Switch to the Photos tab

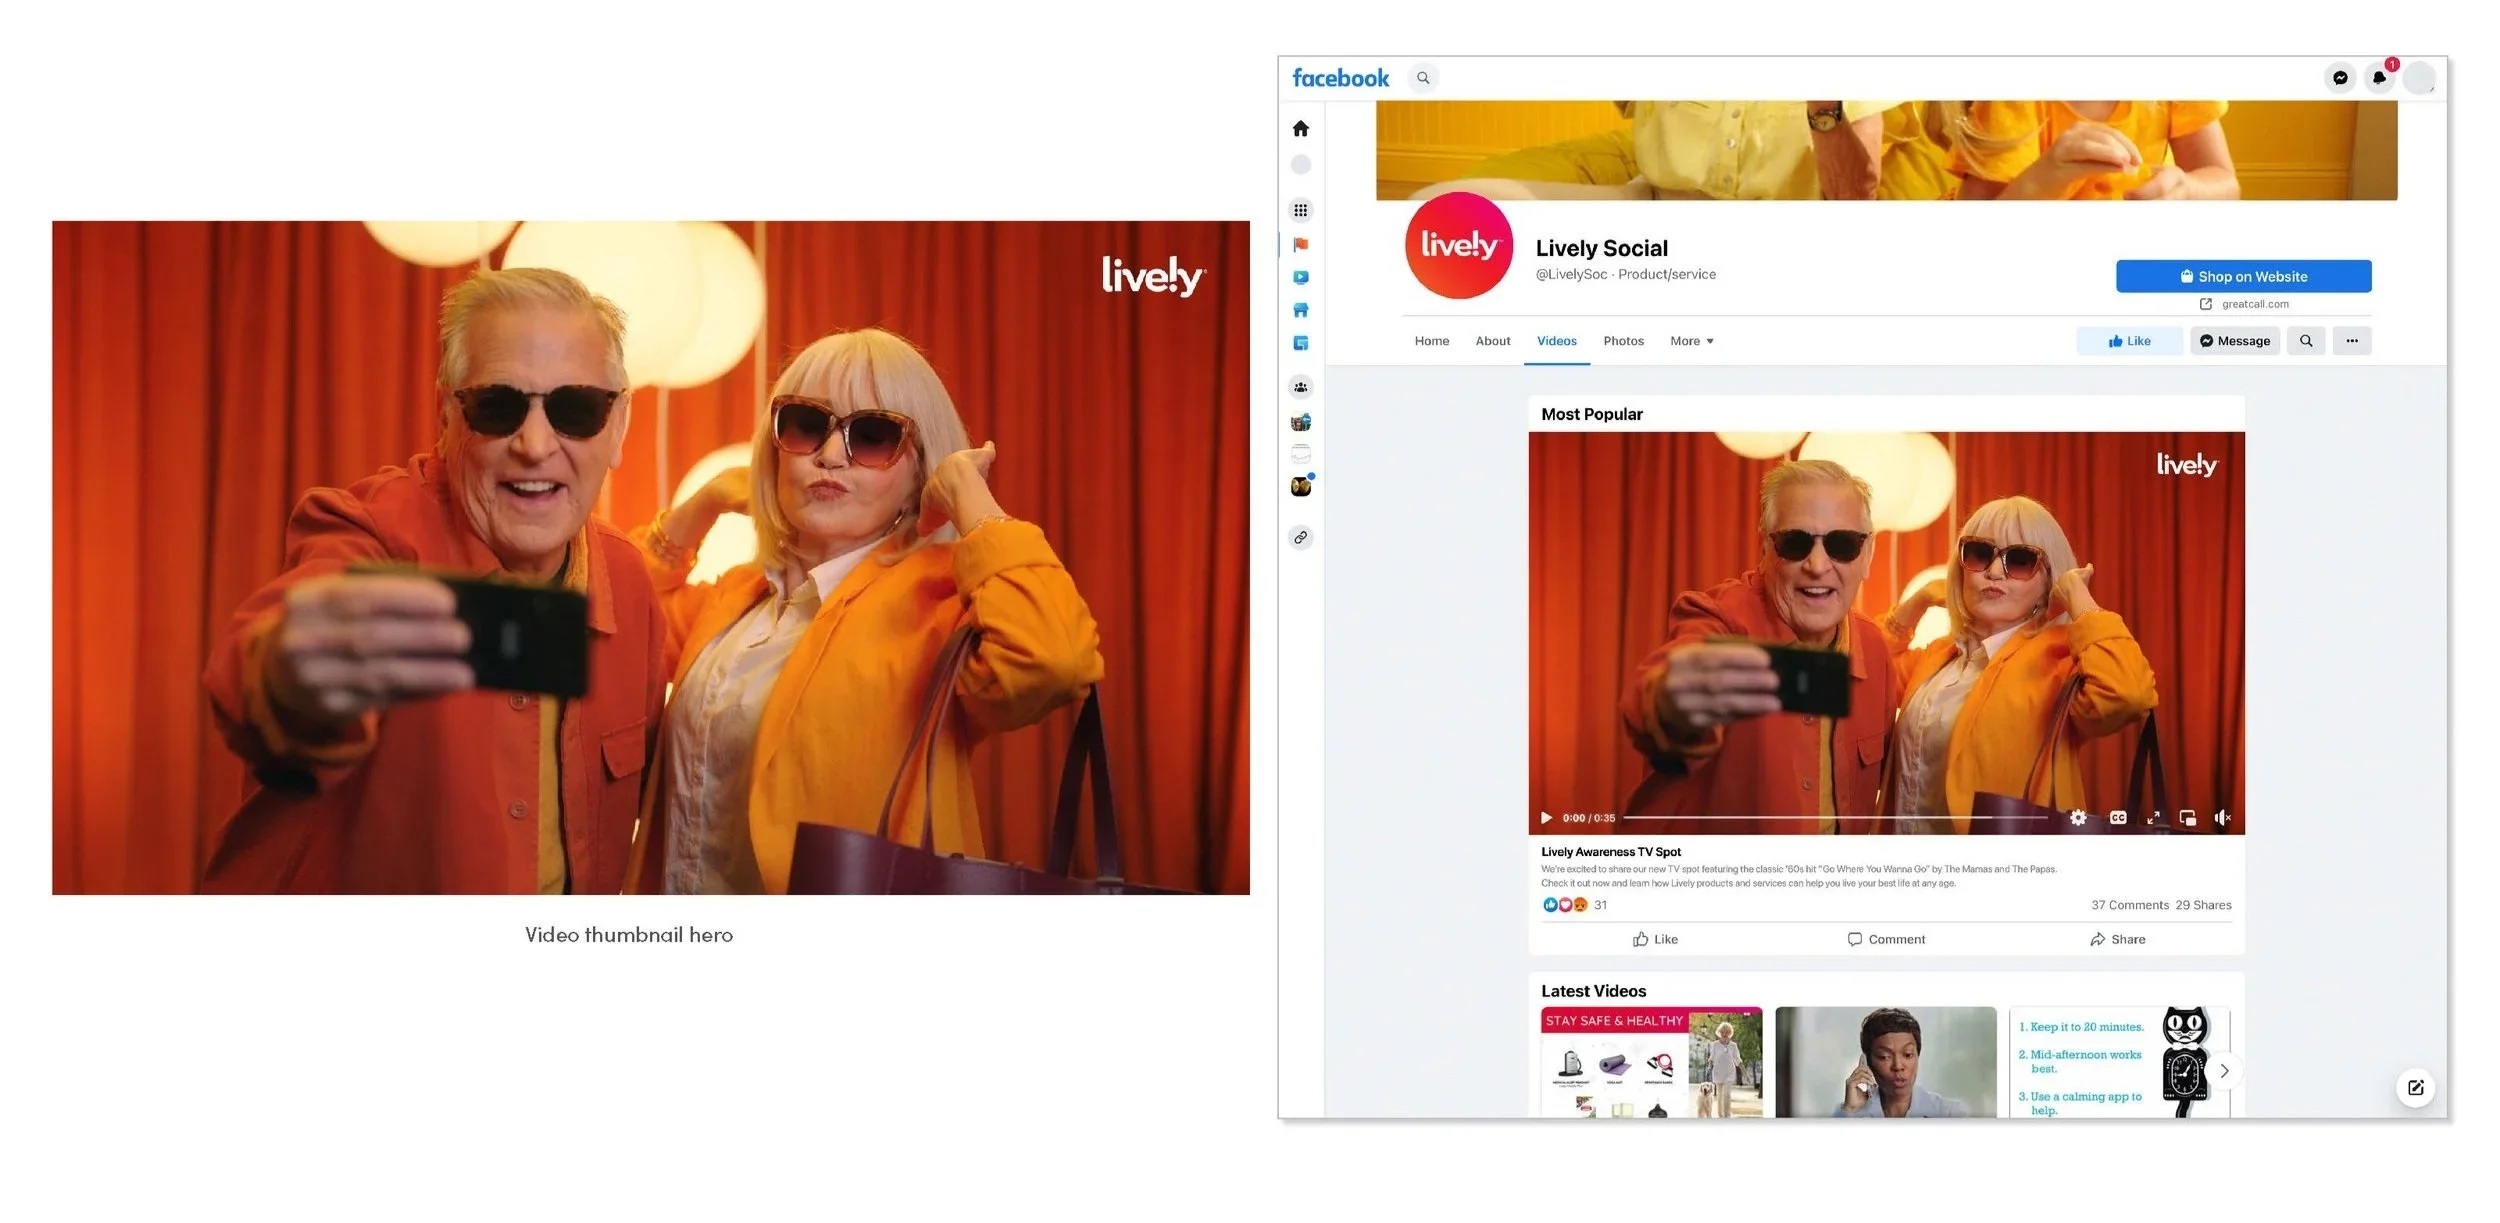click(x=1623, y=341)
